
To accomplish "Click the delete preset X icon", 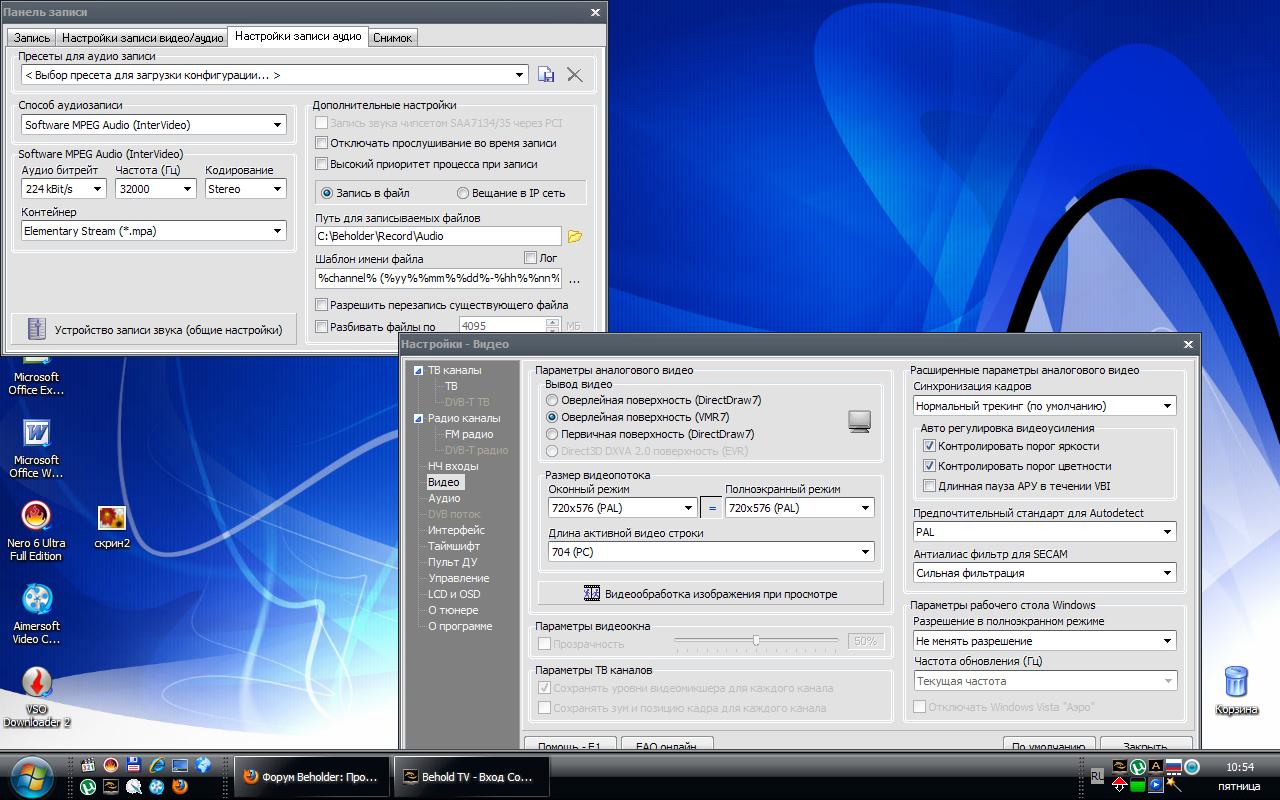I will click(x=575, y=75).
